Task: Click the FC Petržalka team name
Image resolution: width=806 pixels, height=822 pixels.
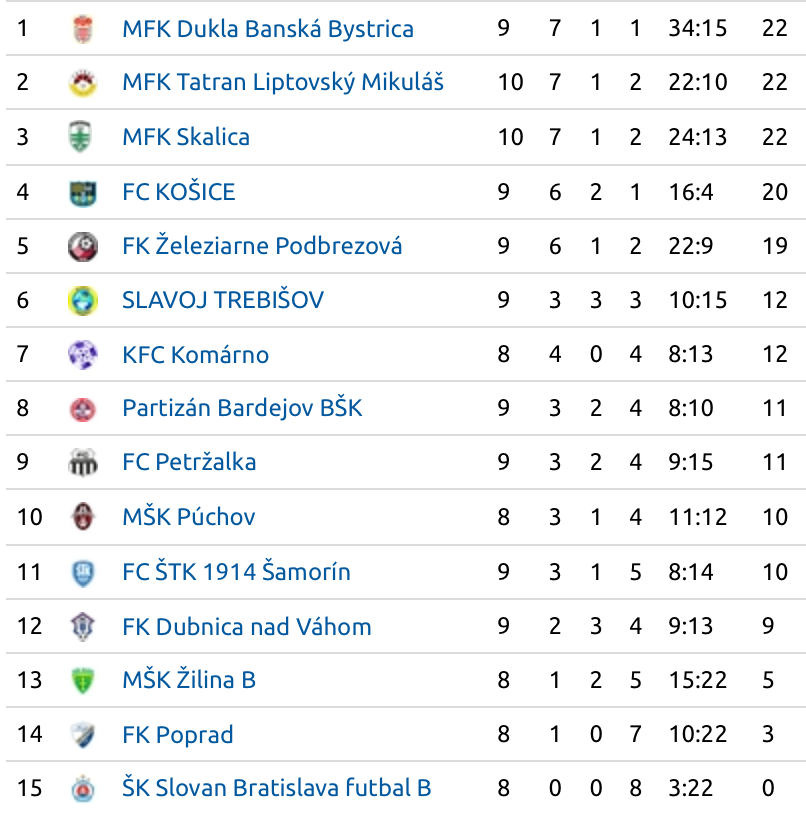Action: [x=189, y=462]
